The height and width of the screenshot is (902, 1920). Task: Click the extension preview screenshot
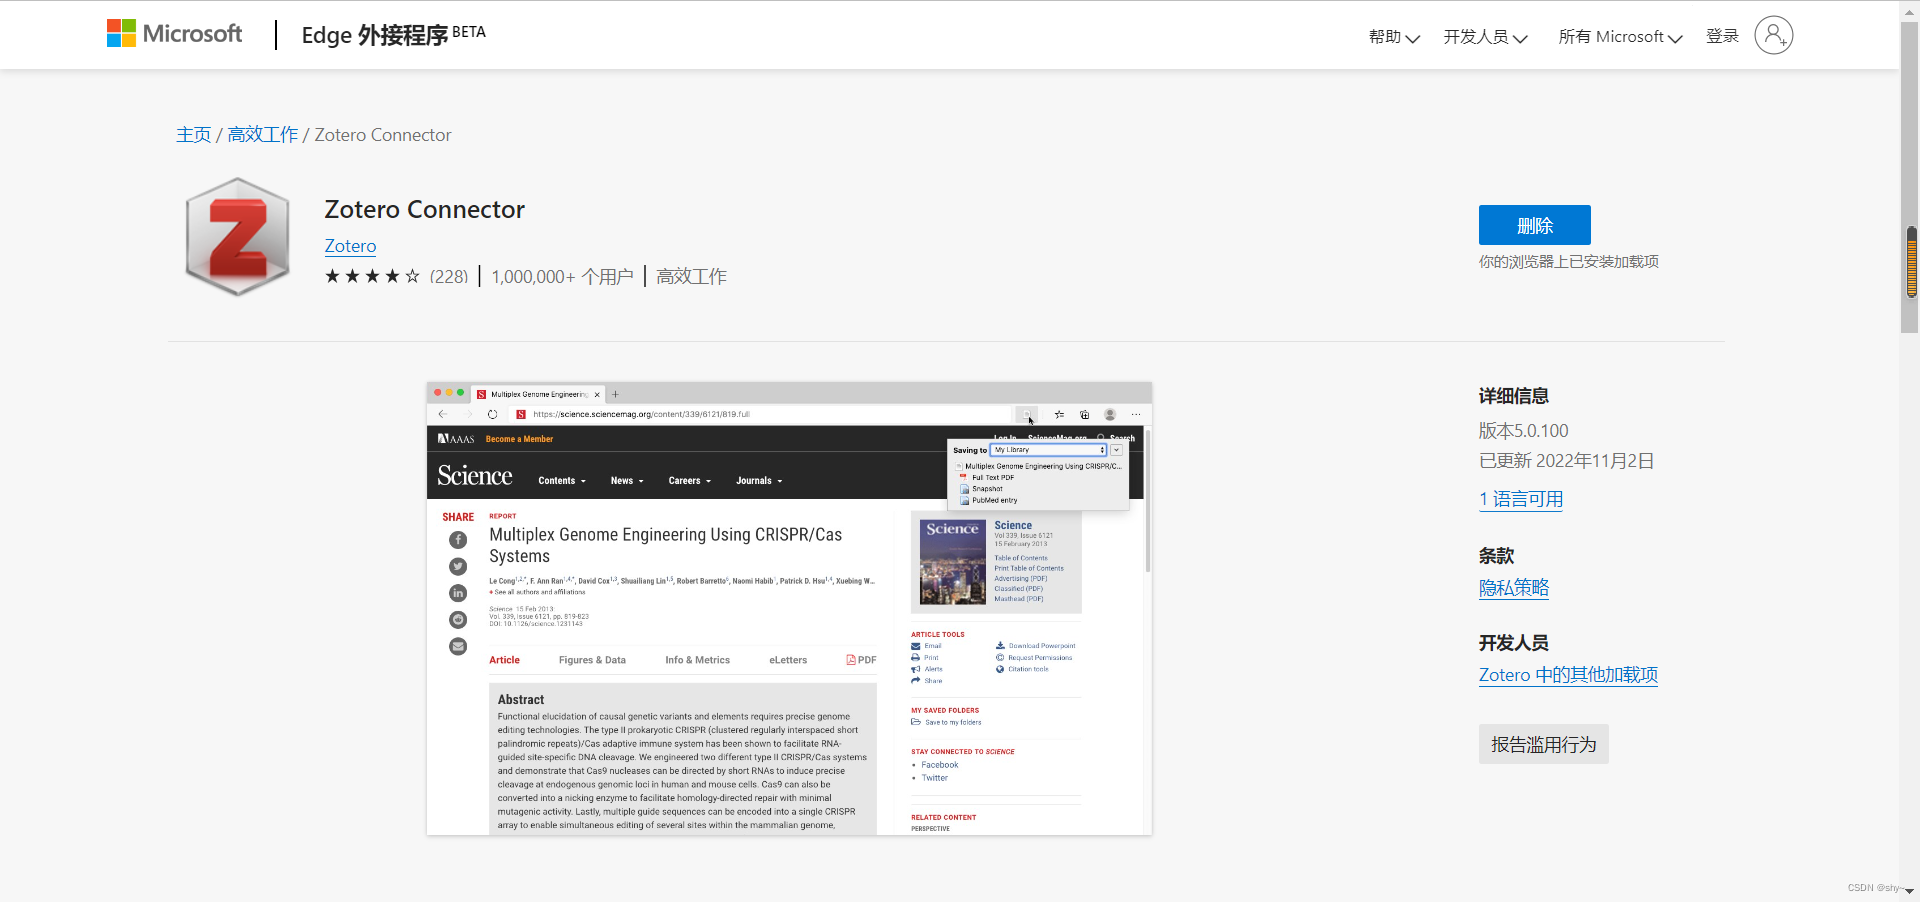789,608
